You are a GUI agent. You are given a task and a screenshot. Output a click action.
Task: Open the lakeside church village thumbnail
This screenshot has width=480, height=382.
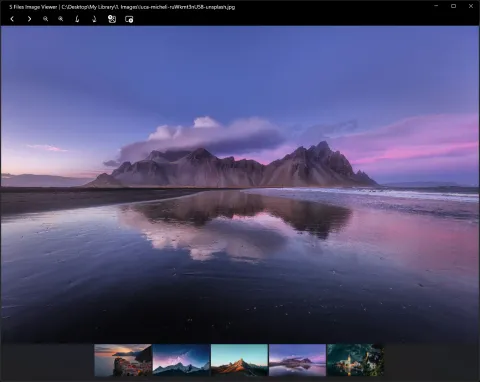tap(355, 360)
